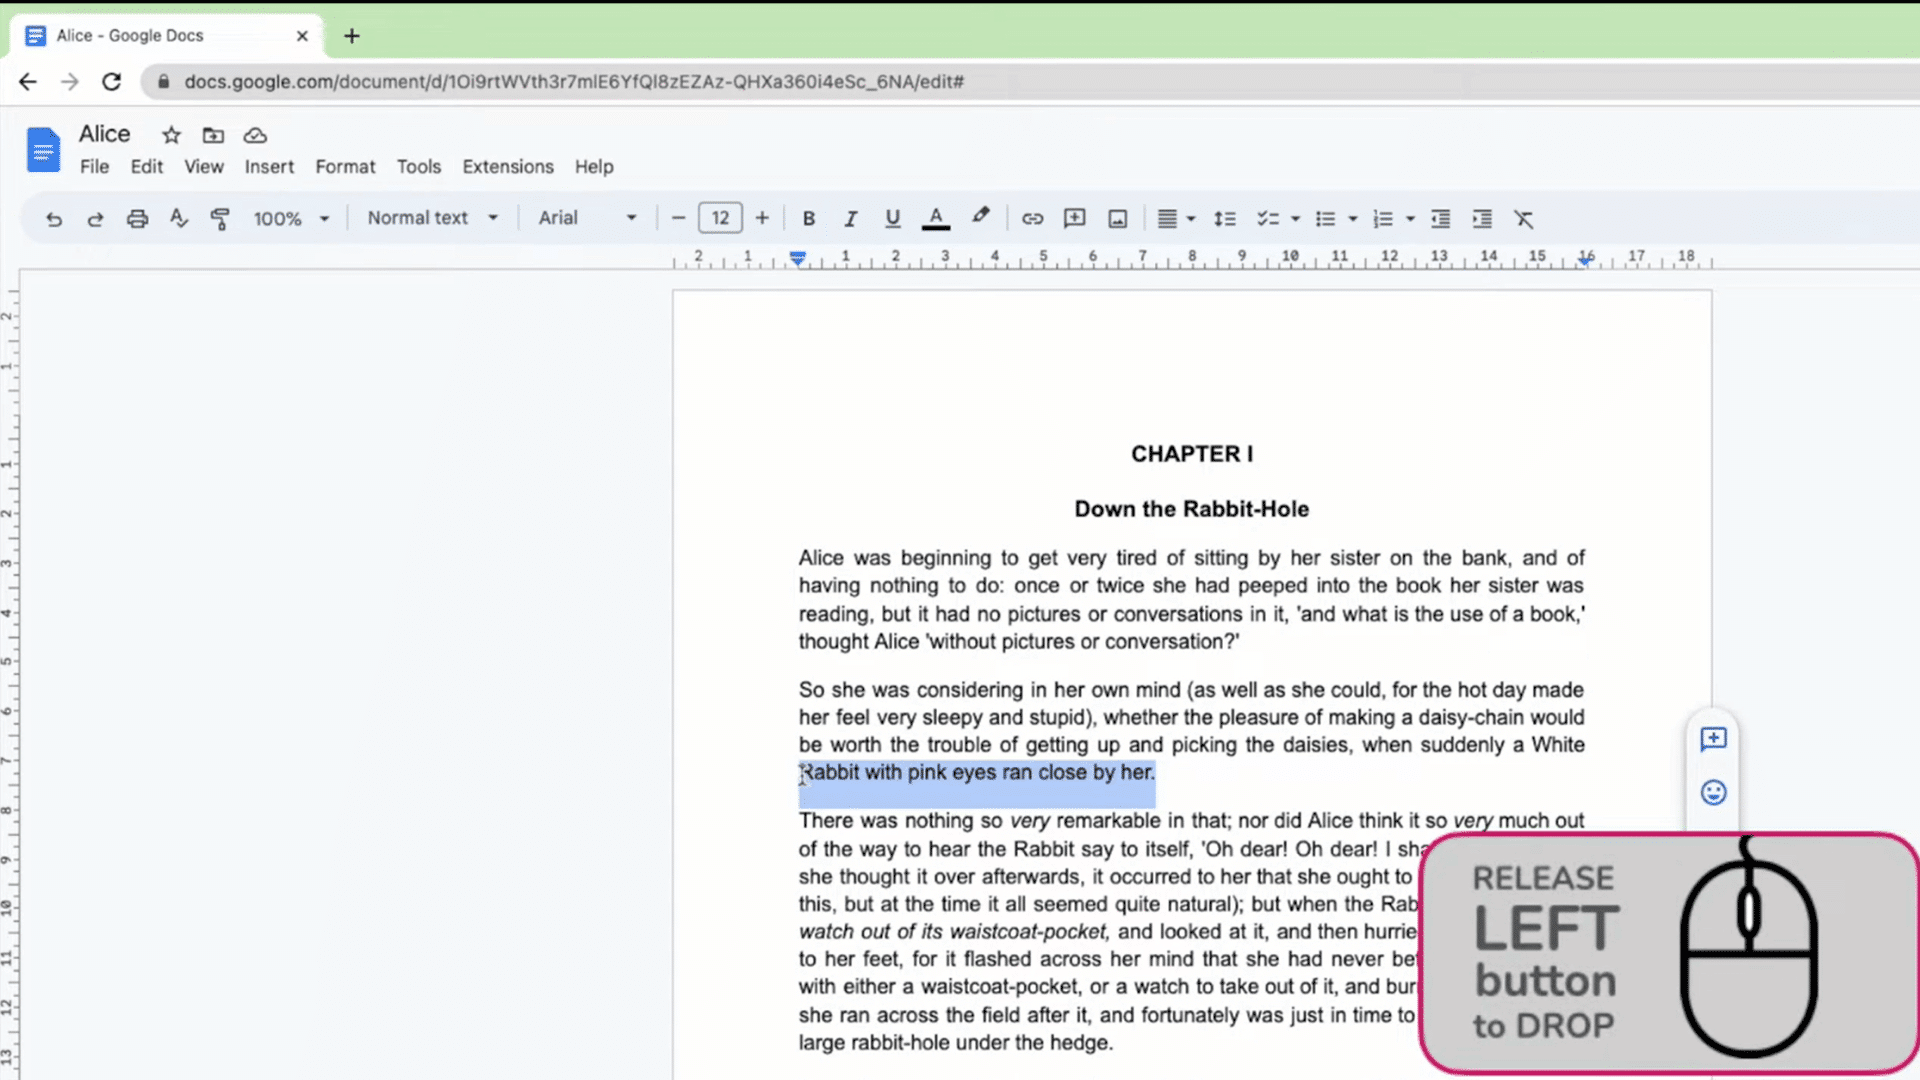Open text alignment options
This screenshot has height=1080, width=1920.
point(1175,218)
